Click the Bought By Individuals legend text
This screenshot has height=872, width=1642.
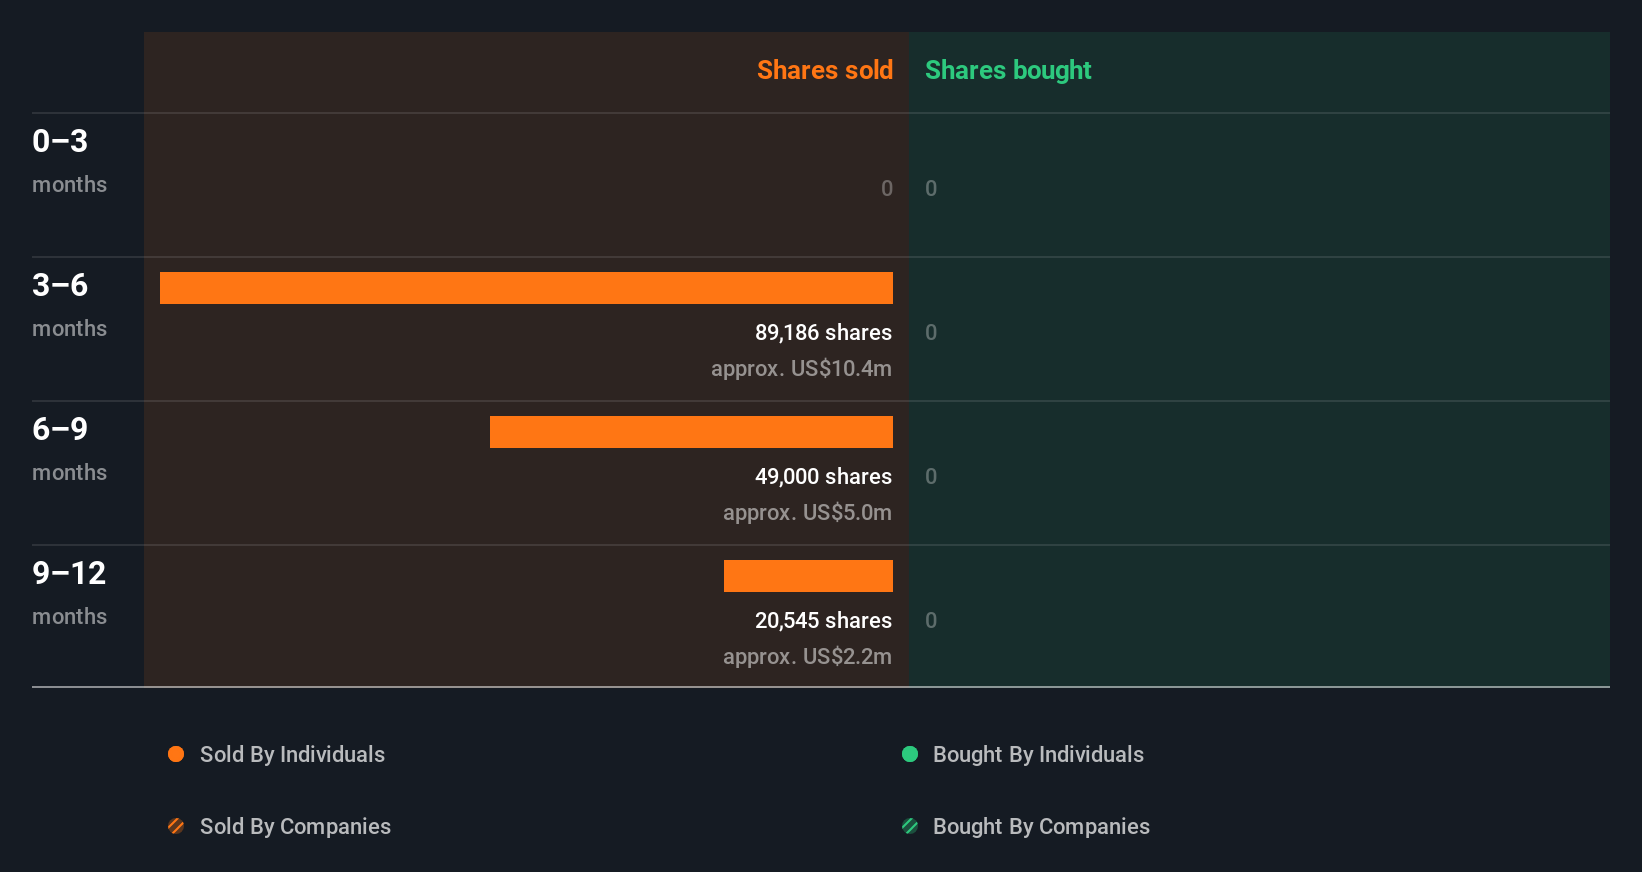[x=1038, y=754]
